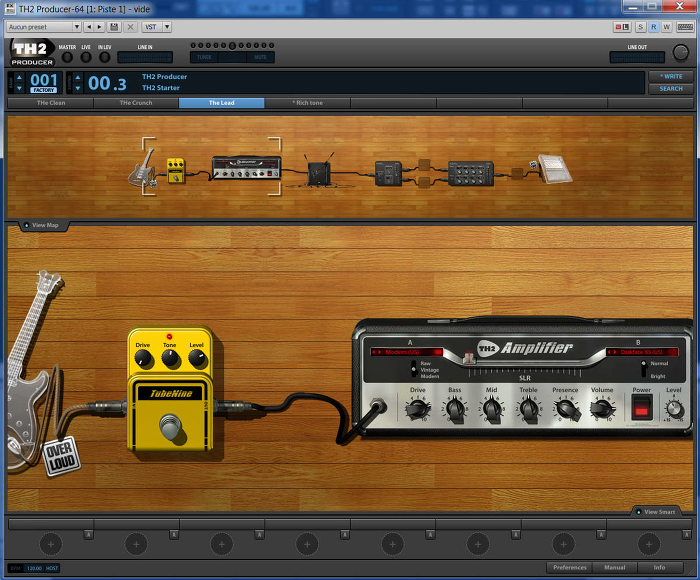This screenshot has width=700, height=580.
Task: Toggle the MUTE button
Action: [260, 57]
